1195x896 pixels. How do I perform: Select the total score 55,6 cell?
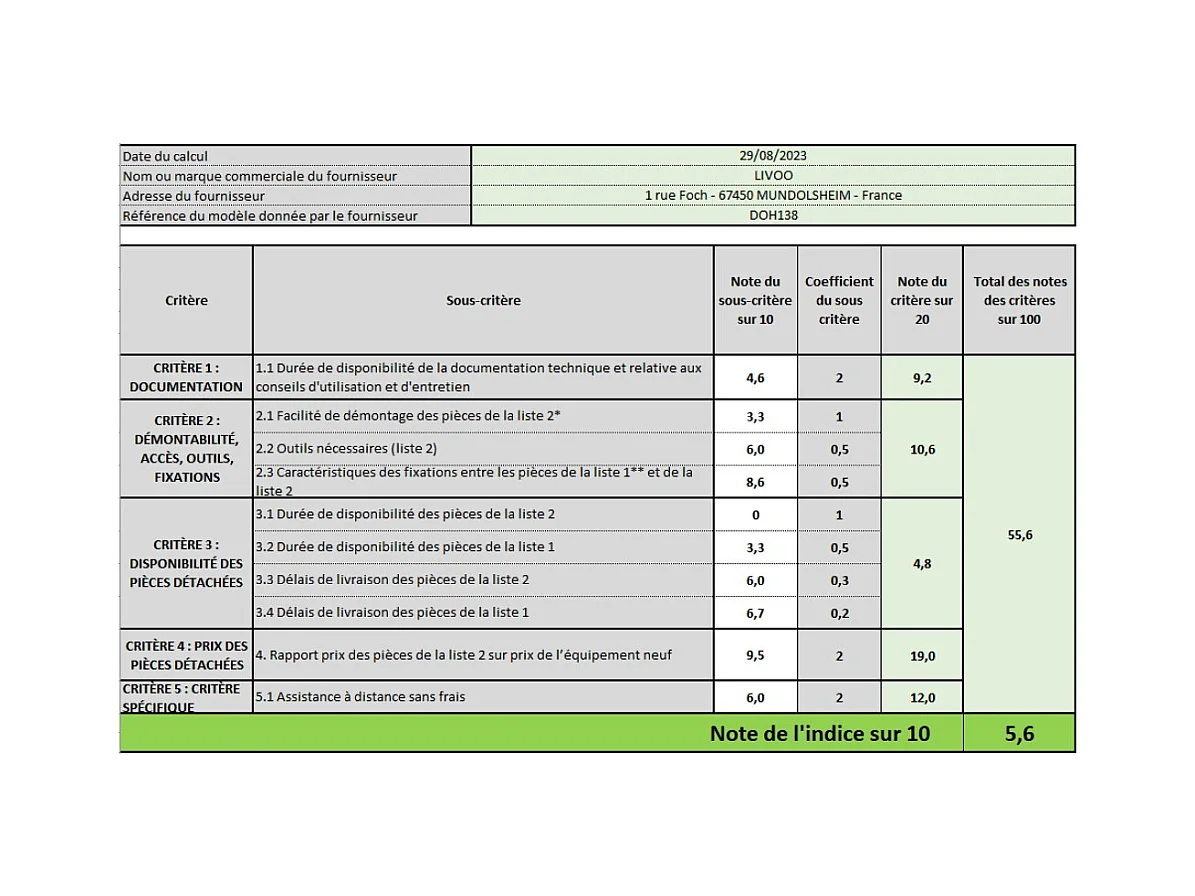click(1018, 534)
